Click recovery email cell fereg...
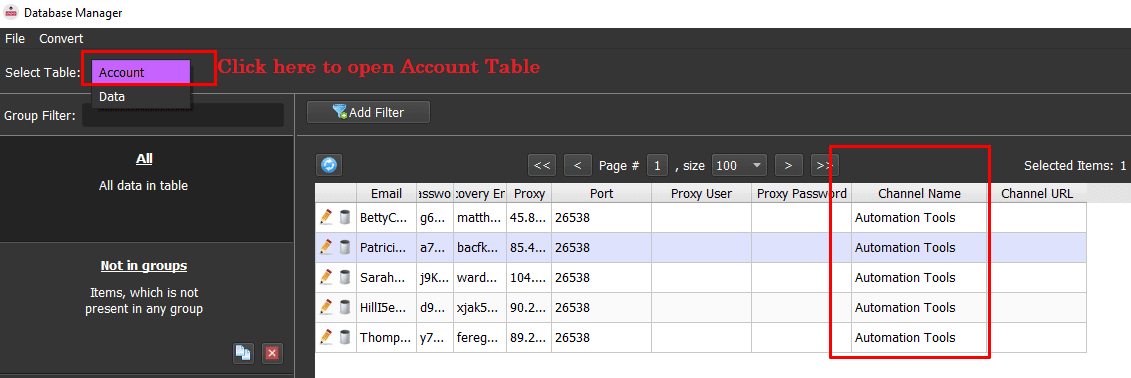The height and width of the screenshot is (378, 1131). point(480,337)
